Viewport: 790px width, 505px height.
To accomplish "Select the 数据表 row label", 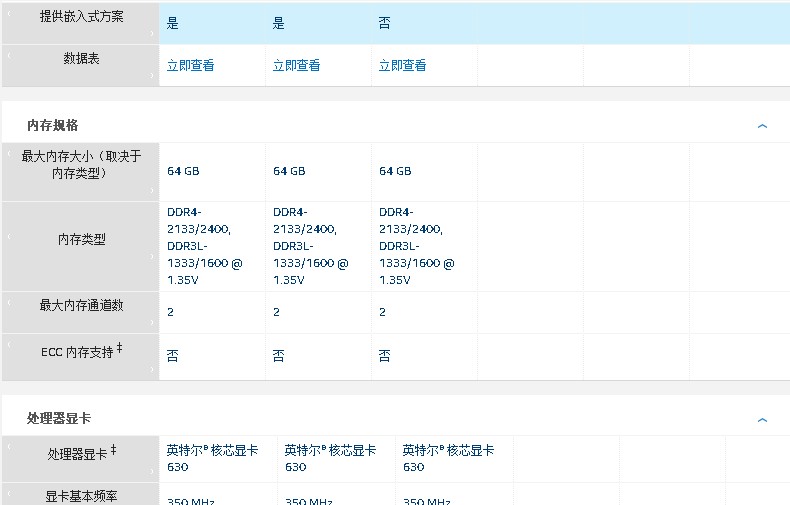I will tap(81, 58).
